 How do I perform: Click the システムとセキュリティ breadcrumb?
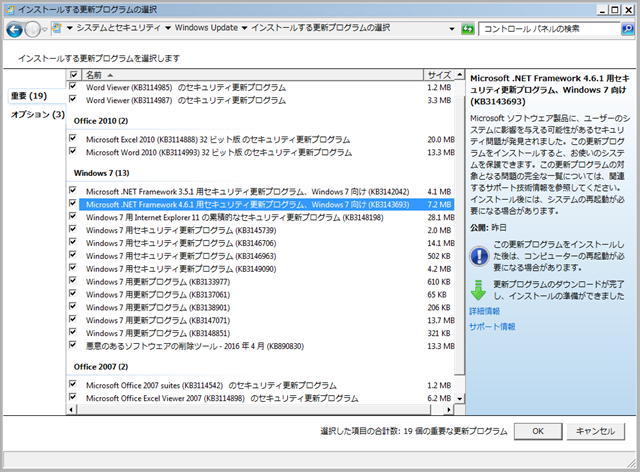pos(119,28)
